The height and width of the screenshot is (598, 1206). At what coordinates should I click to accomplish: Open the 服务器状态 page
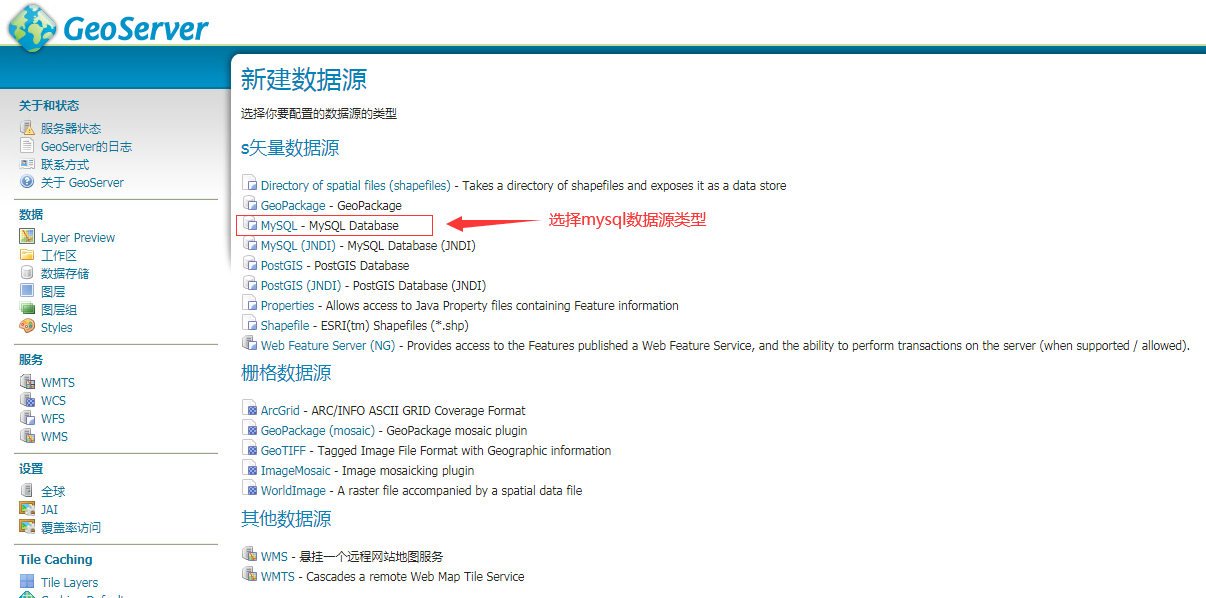pos(71,128)
